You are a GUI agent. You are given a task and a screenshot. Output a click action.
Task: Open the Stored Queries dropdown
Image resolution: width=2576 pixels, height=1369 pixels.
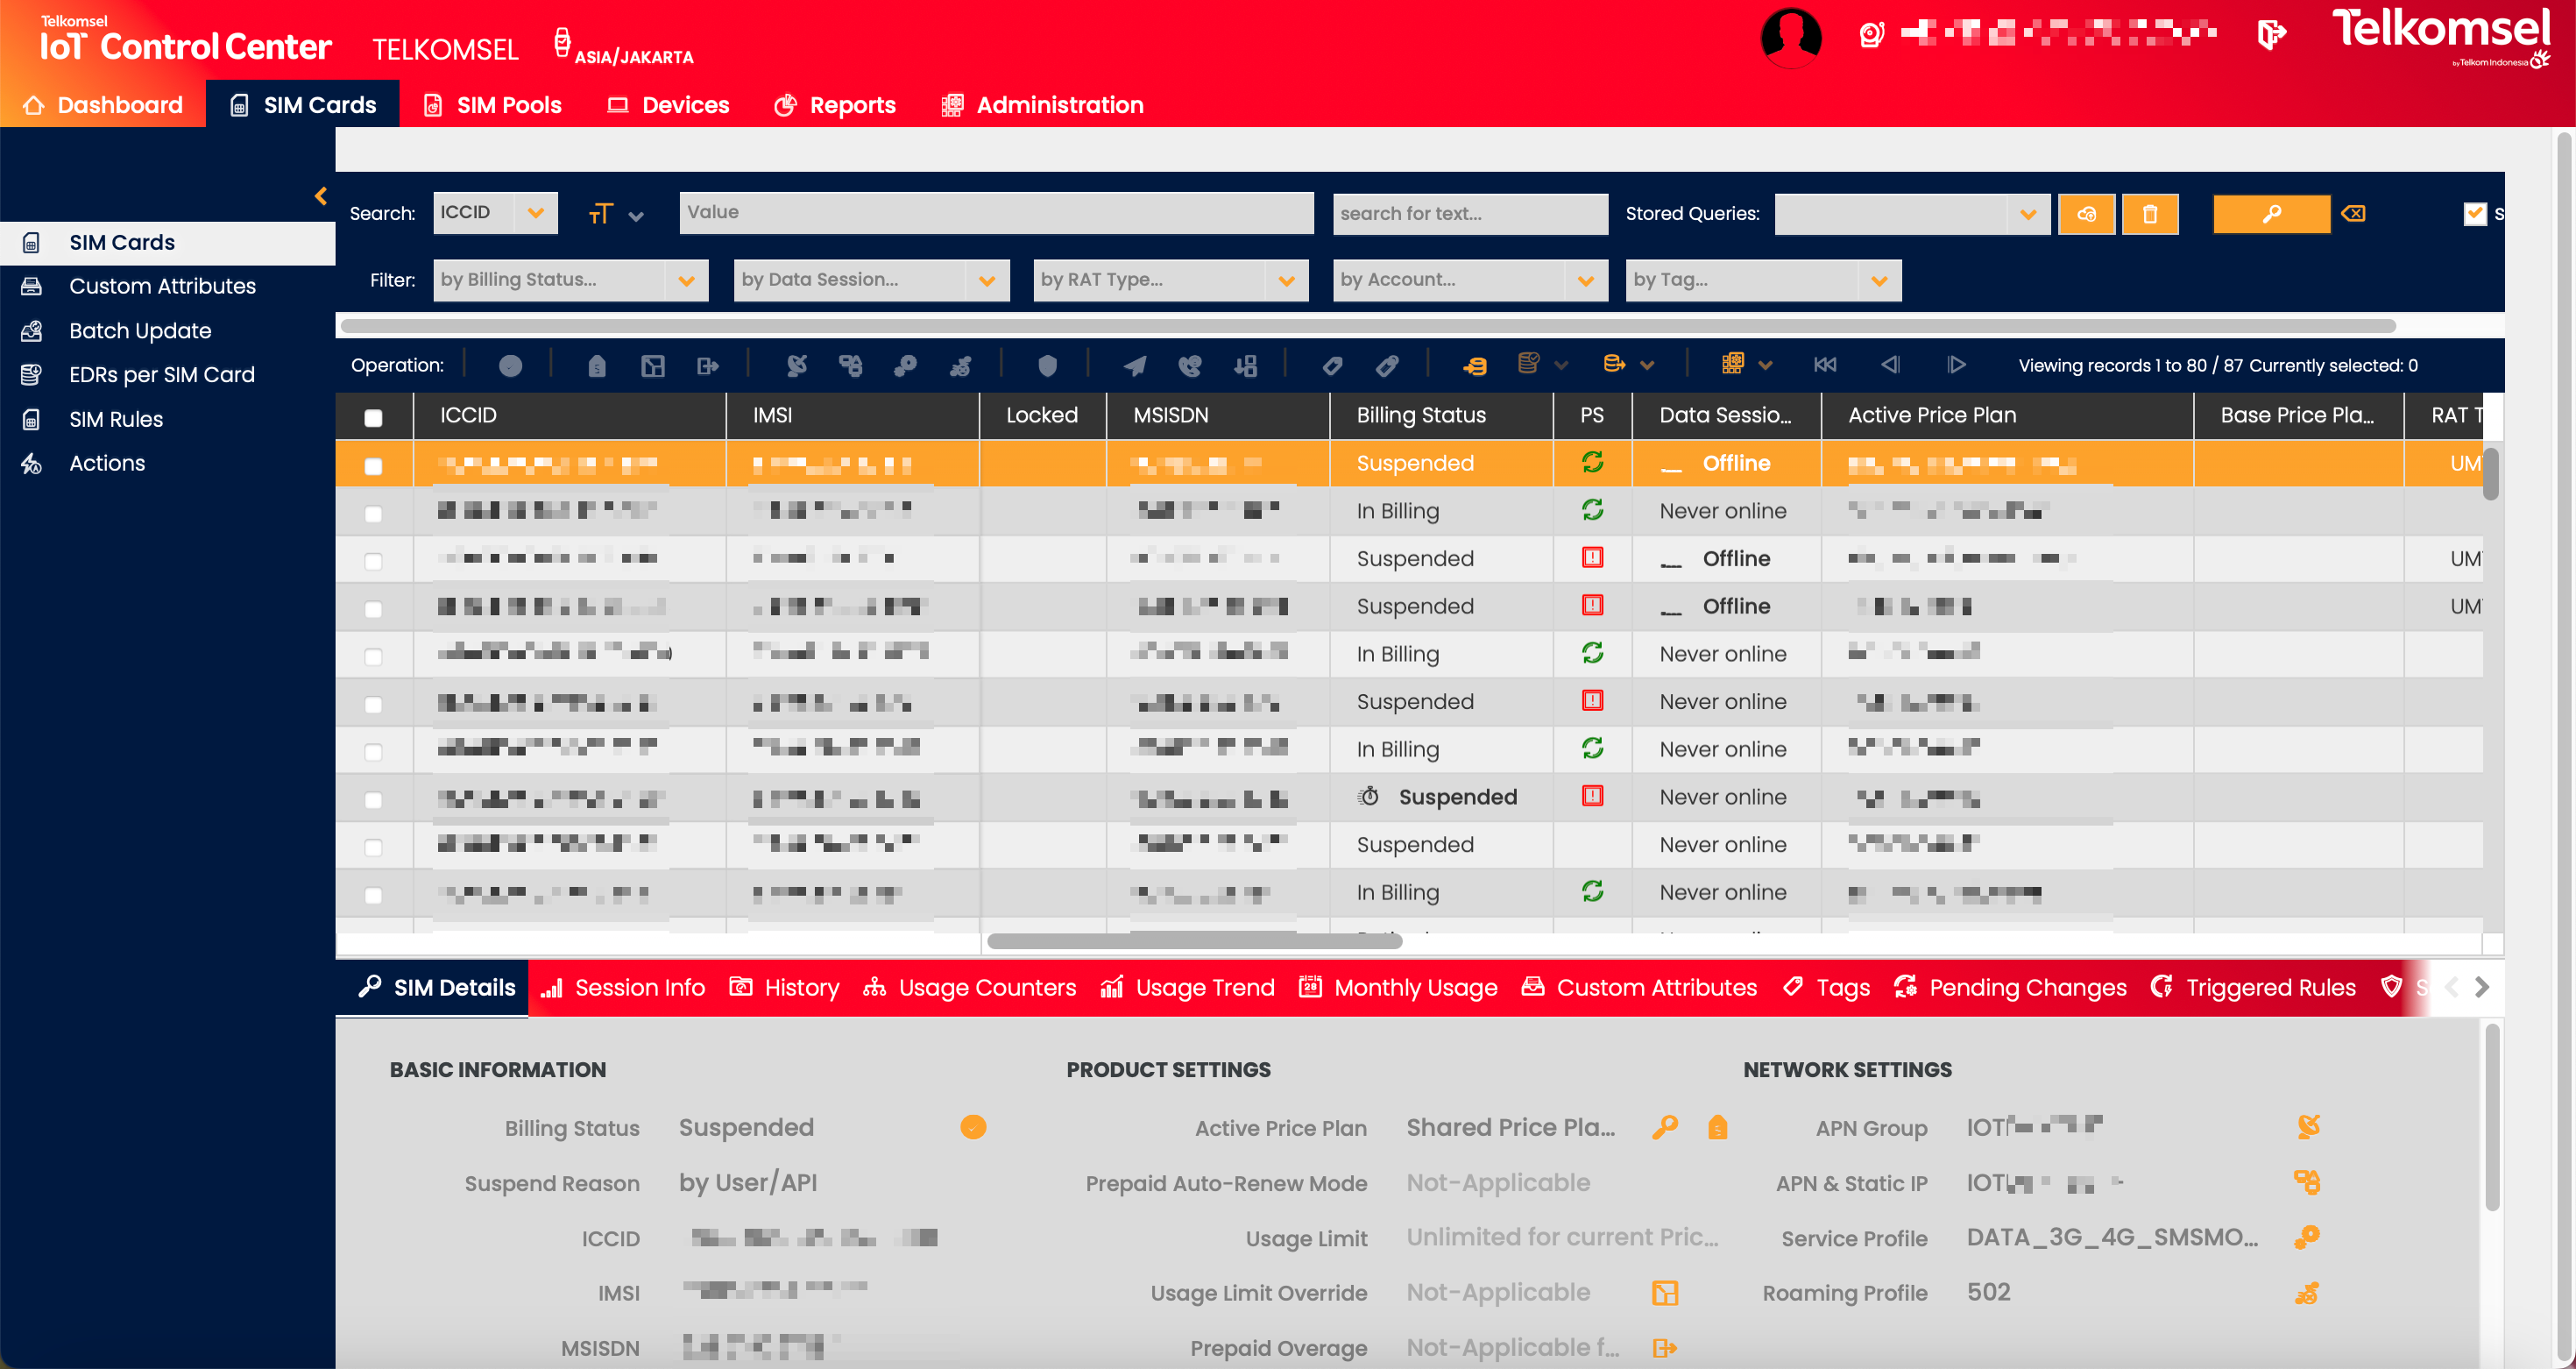(x=2027, y=214)
